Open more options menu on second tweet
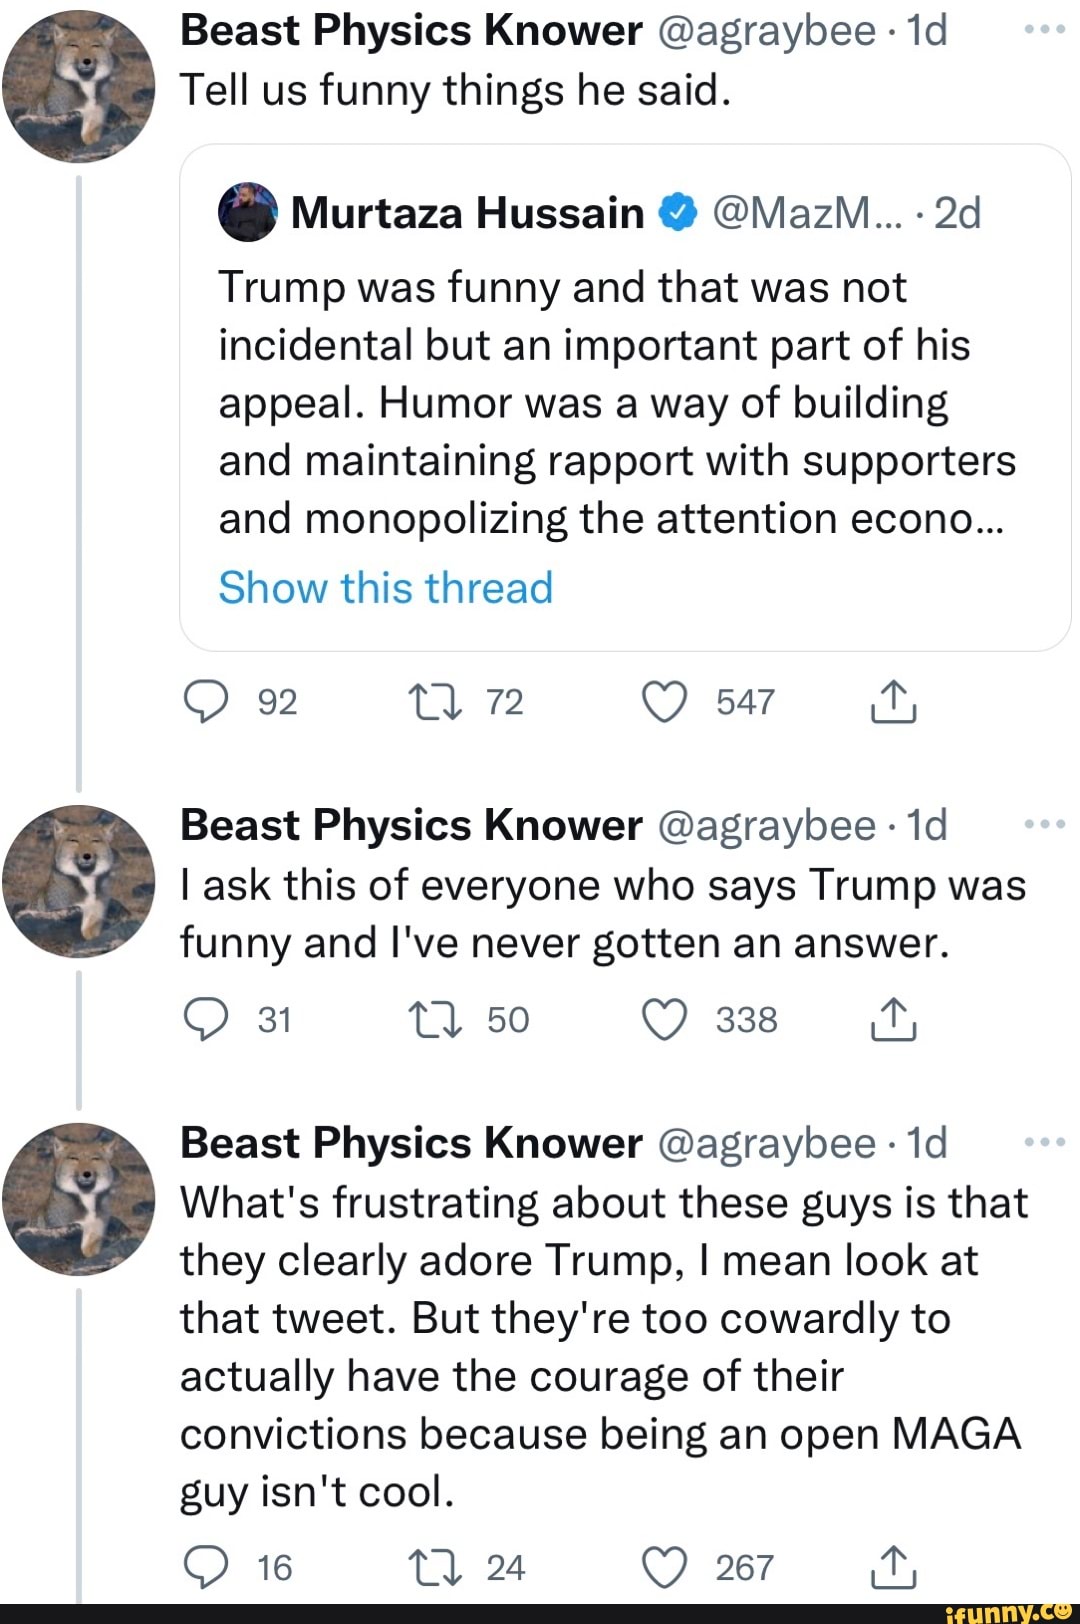This screenshot has width=1080, height=1624. [1046, 824]
